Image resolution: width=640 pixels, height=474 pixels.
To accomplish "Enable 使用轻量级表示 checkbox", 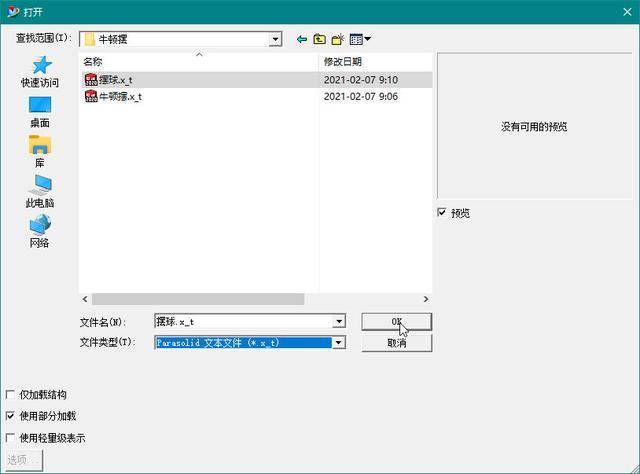I will point(10,438).
